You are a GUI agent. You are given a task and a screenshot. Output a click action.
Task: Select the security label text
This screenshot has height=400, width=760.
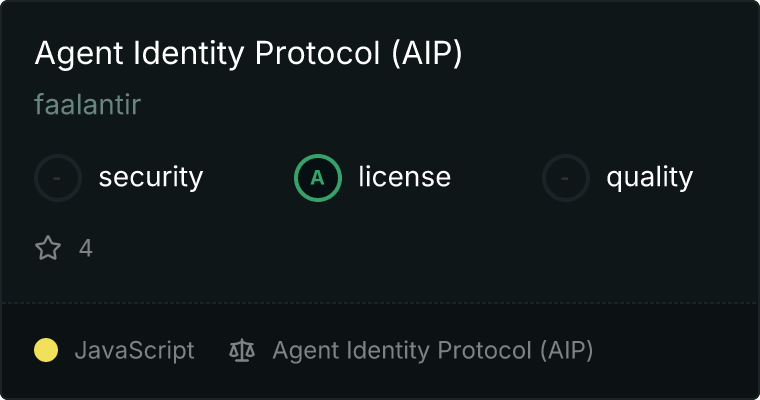click(x=150, y=178)
